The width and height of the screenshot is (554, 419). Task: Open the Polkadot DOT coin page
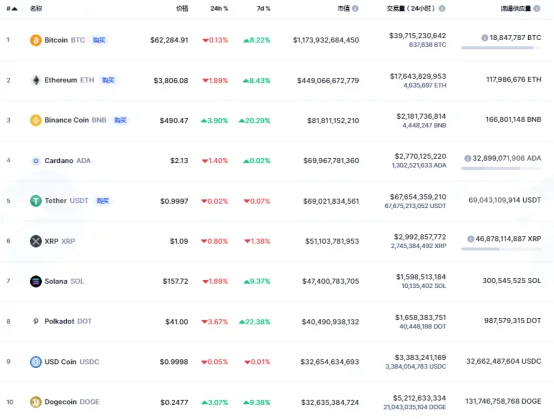click(x=68, y=321)
